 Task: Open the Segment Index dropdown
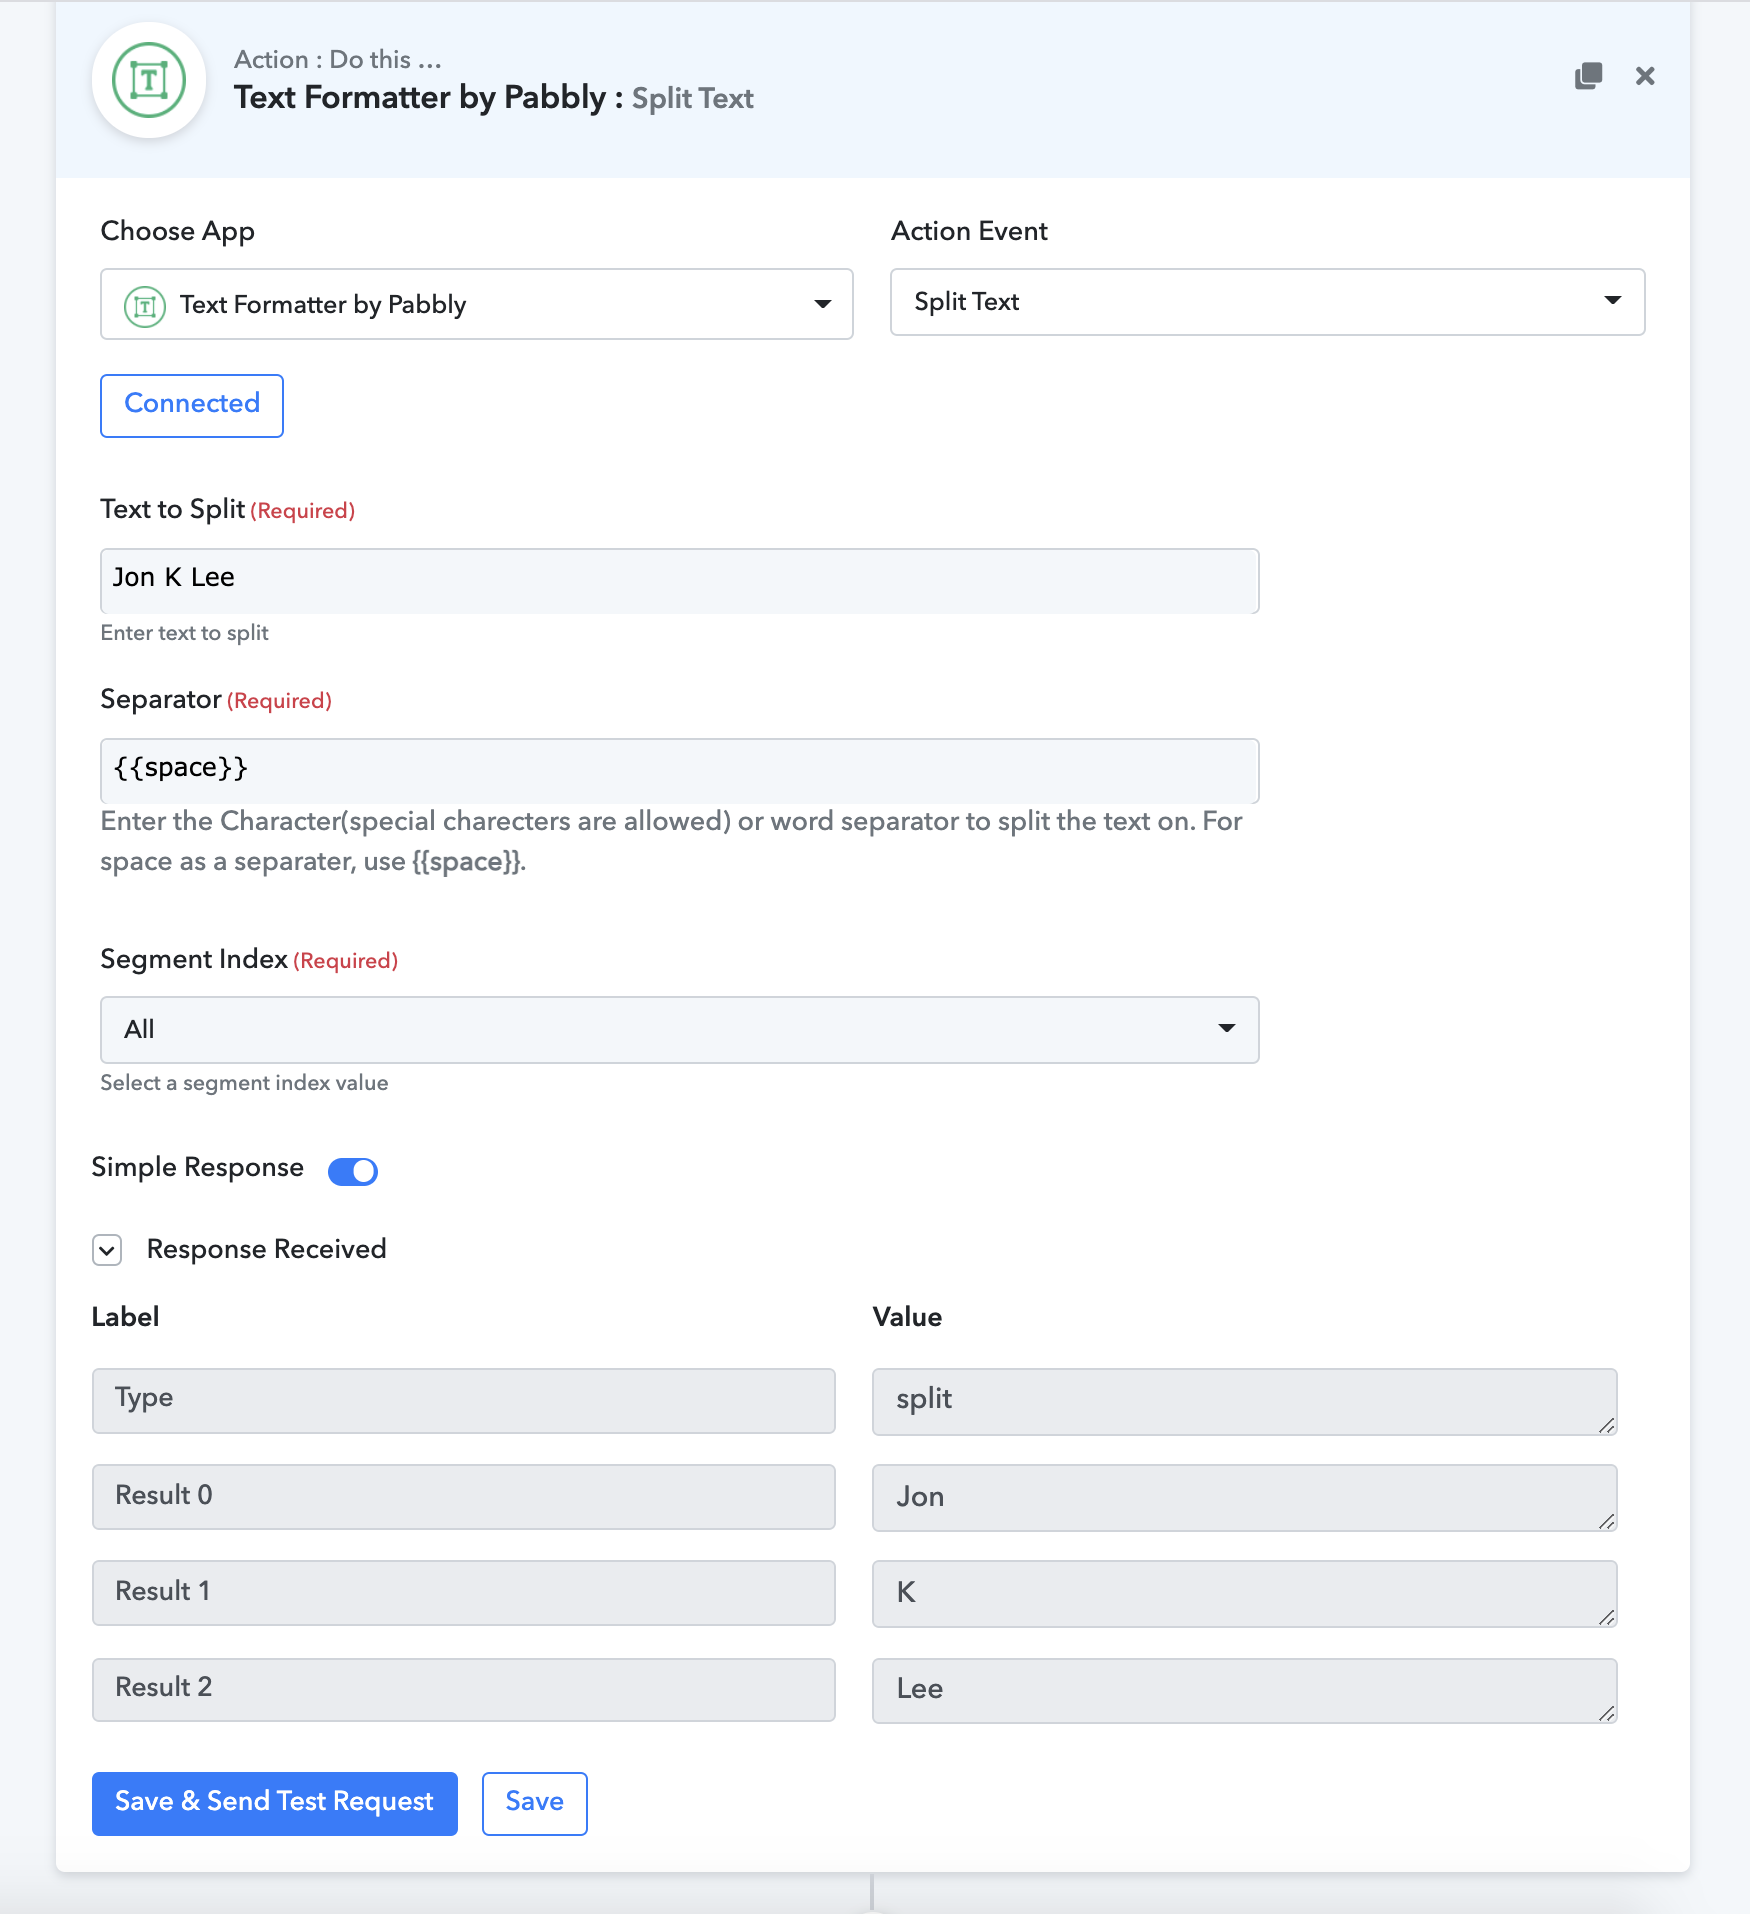pyautogui.click(x=680, y=1029)
